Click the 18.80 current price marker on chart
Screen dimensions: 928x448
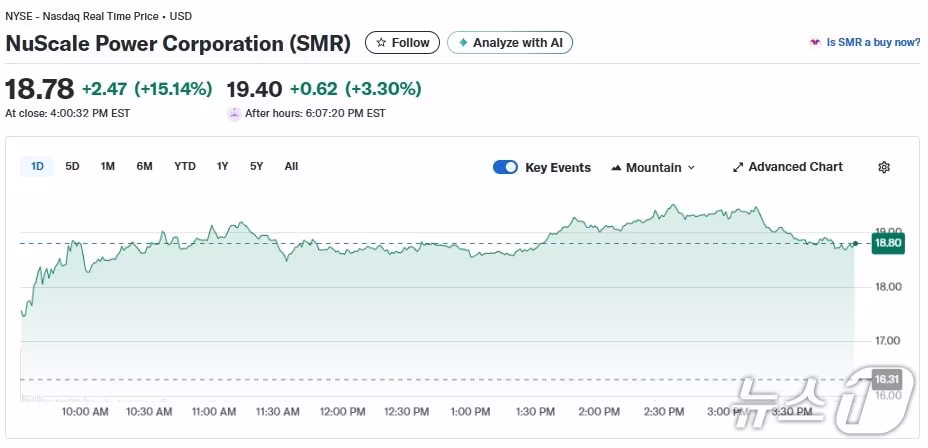point(887,242)
